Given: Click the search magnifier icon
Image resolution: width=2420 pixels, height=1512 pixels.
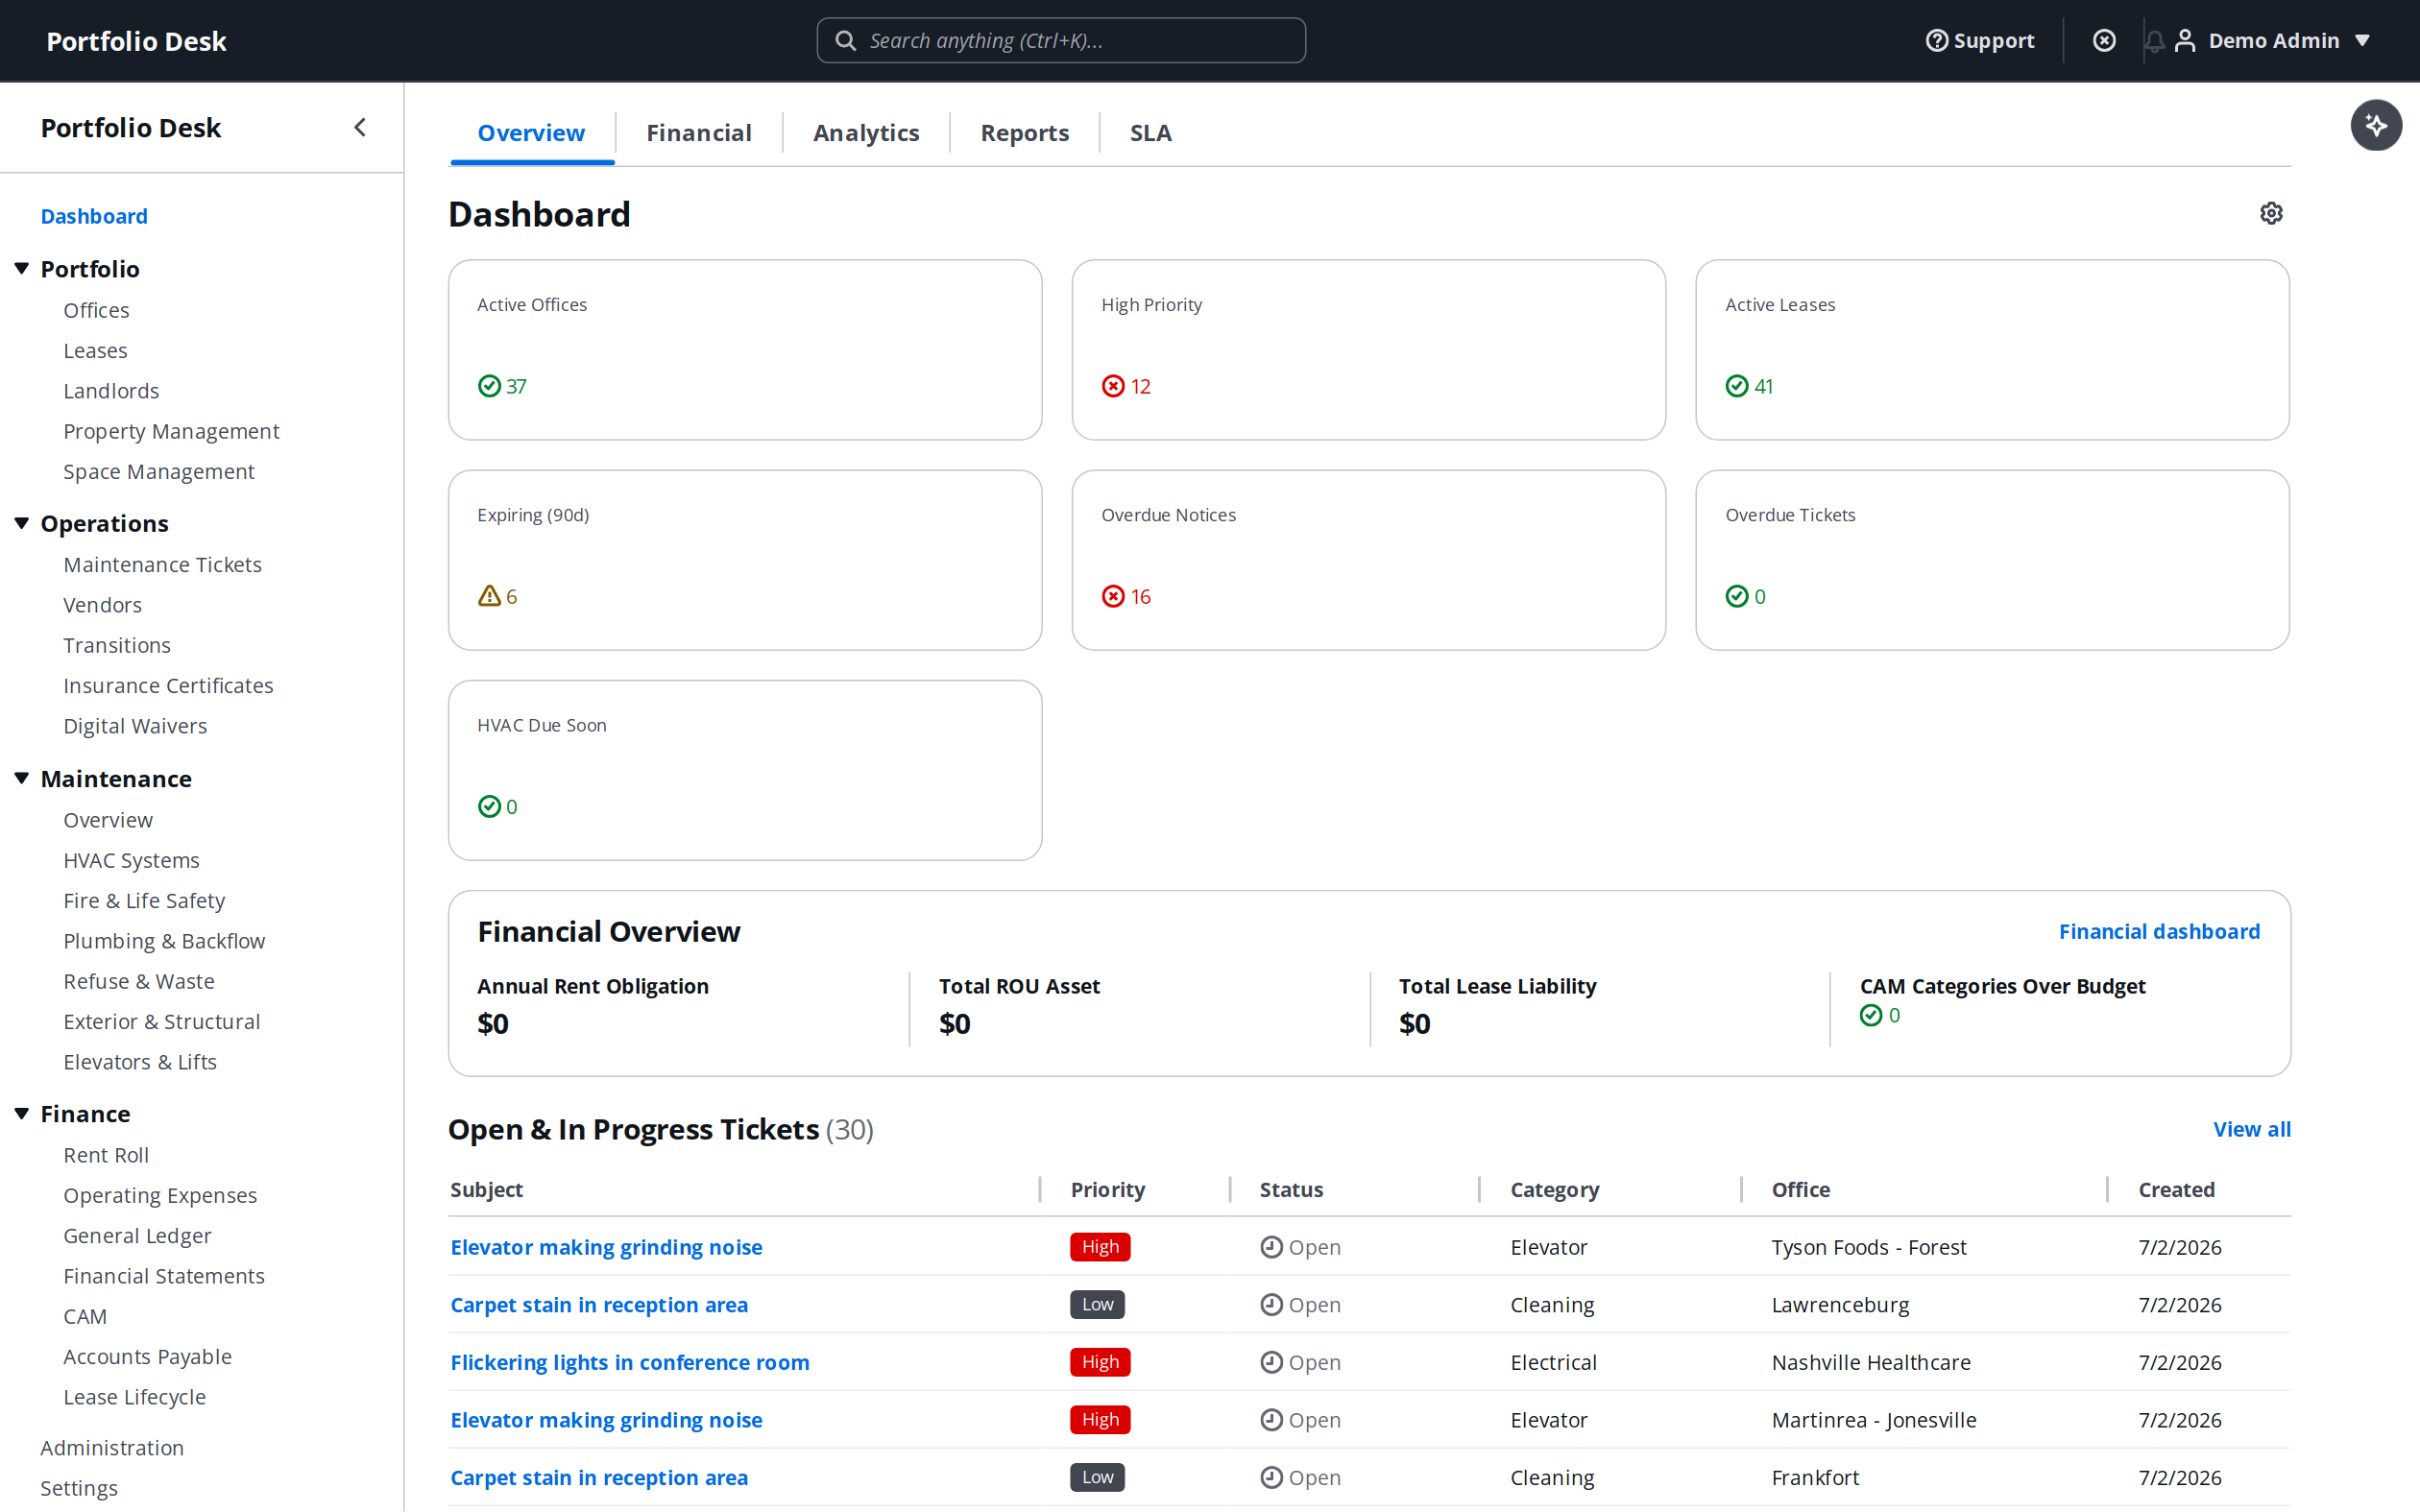Looking at the screenshot, I should pos(846,41).
